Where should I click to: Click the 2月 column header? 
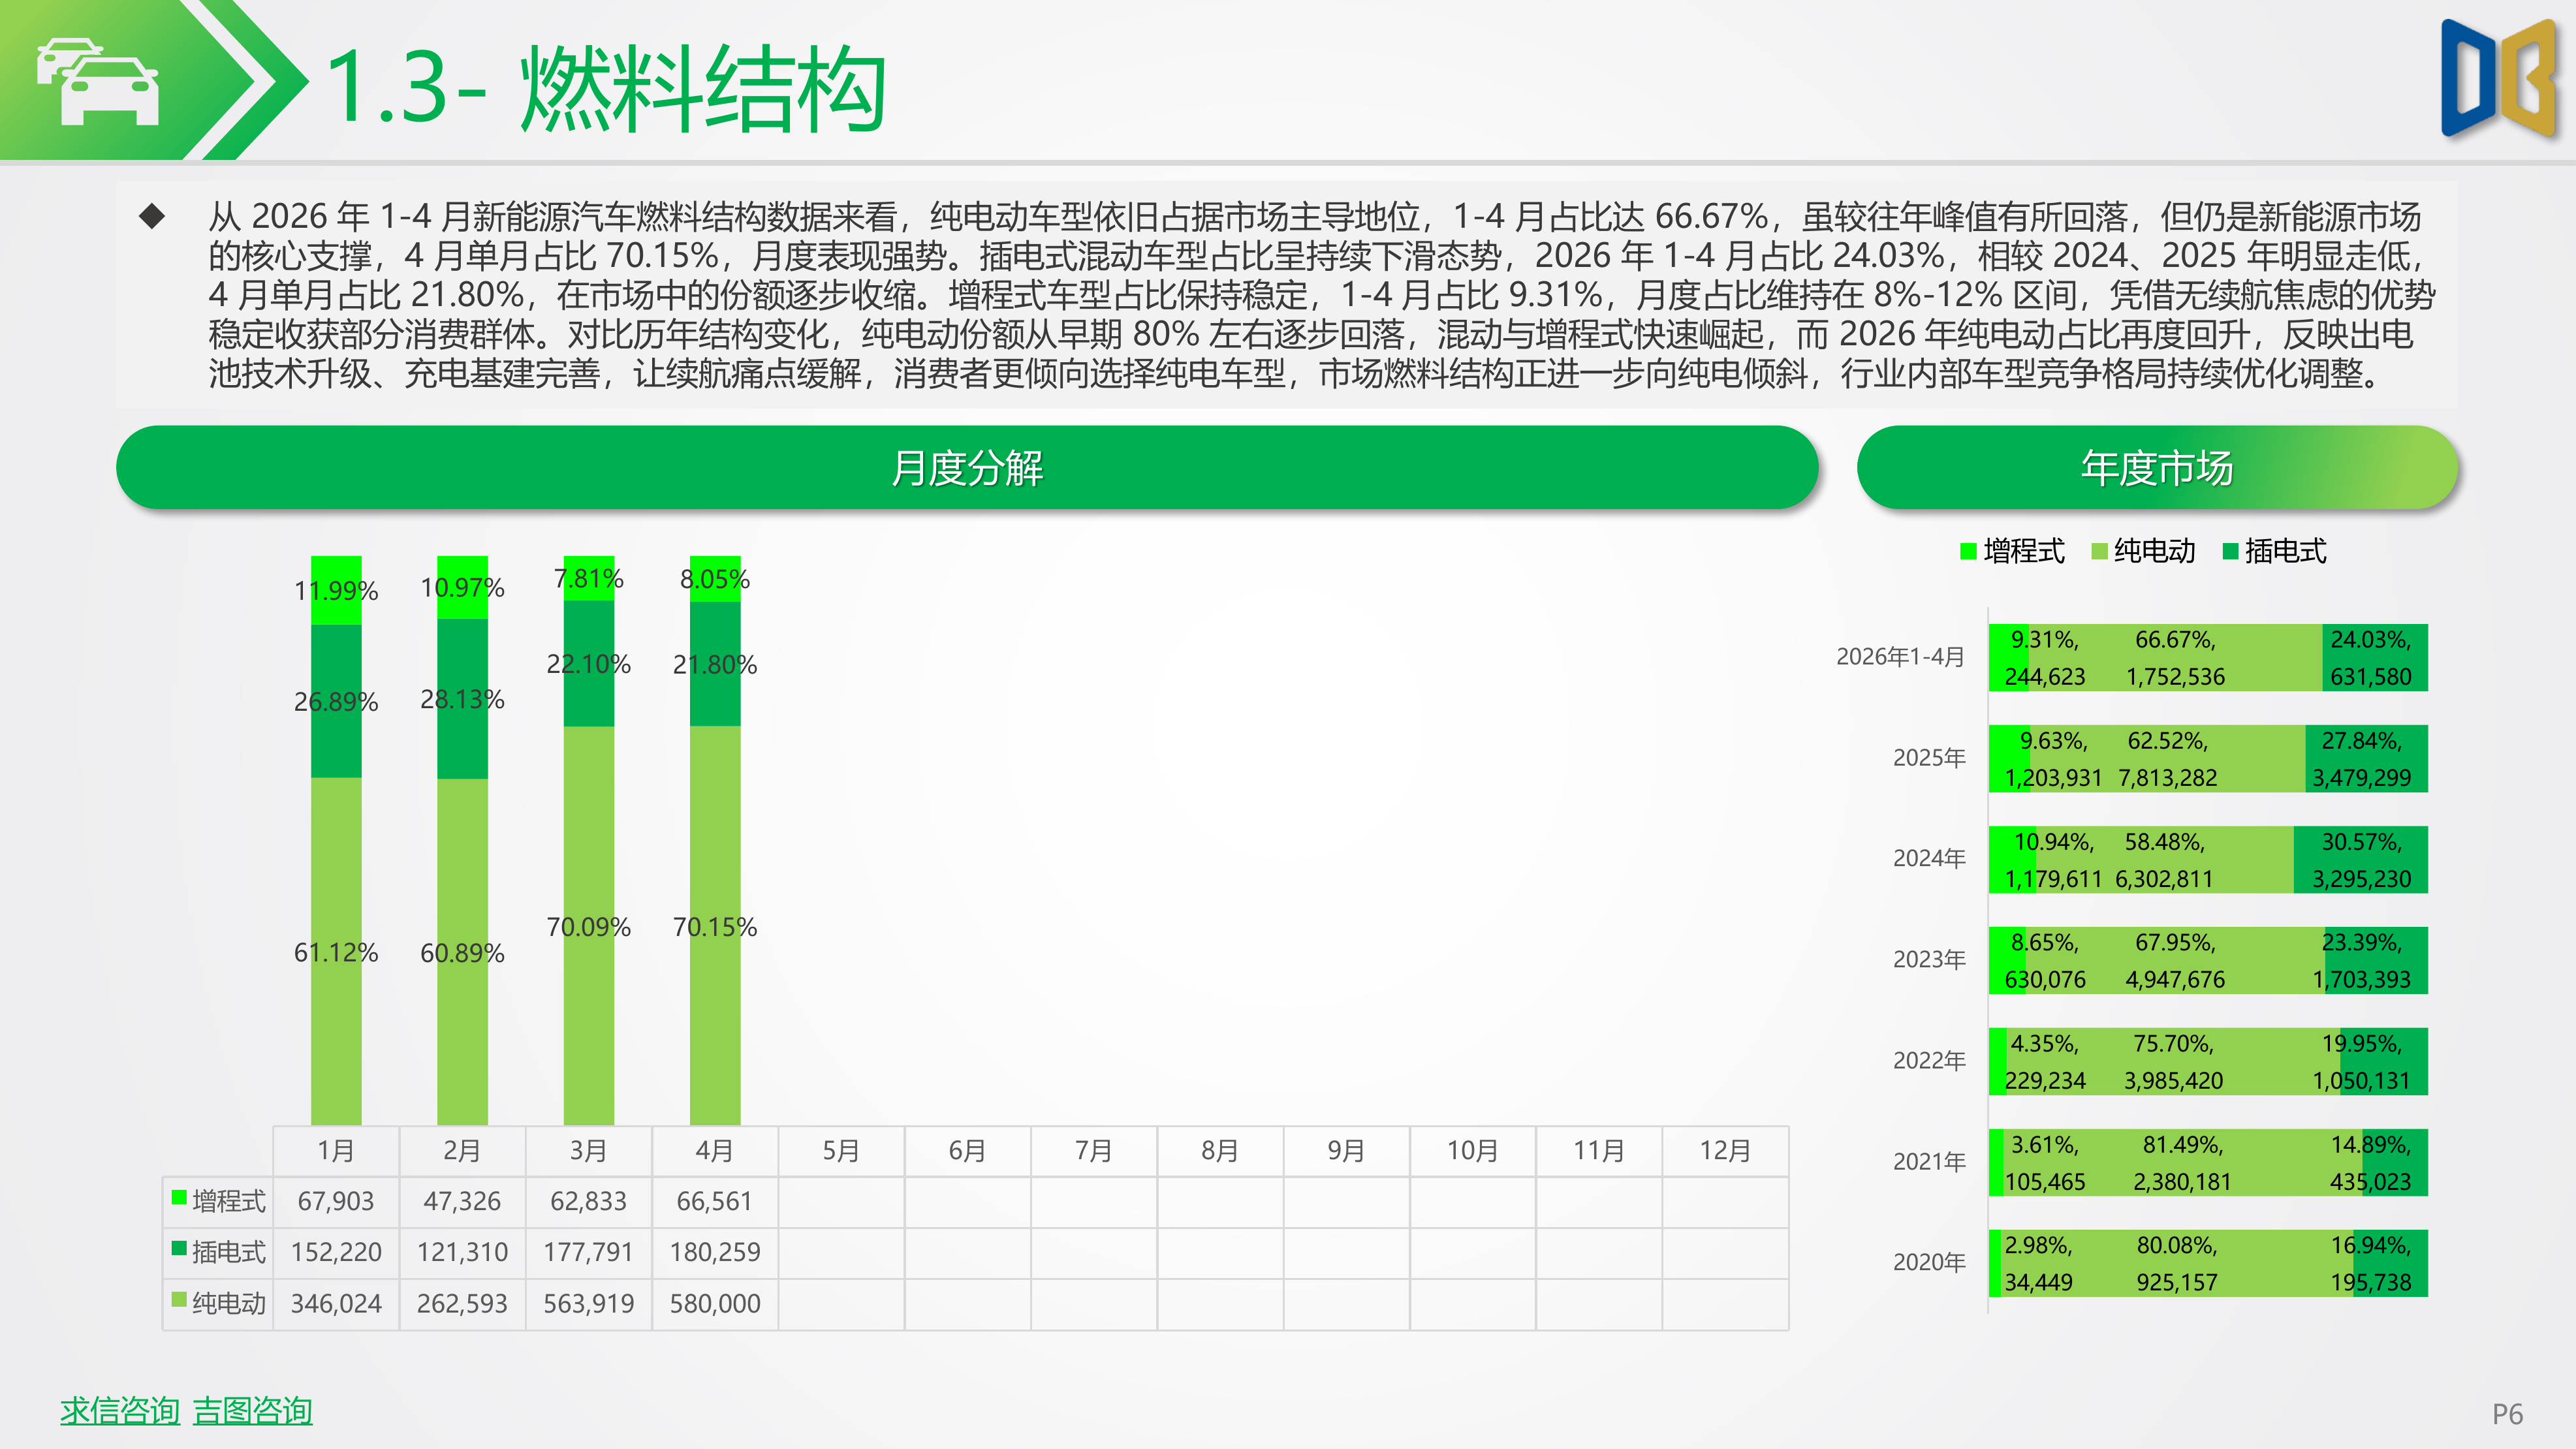[x=462, y=1151]
